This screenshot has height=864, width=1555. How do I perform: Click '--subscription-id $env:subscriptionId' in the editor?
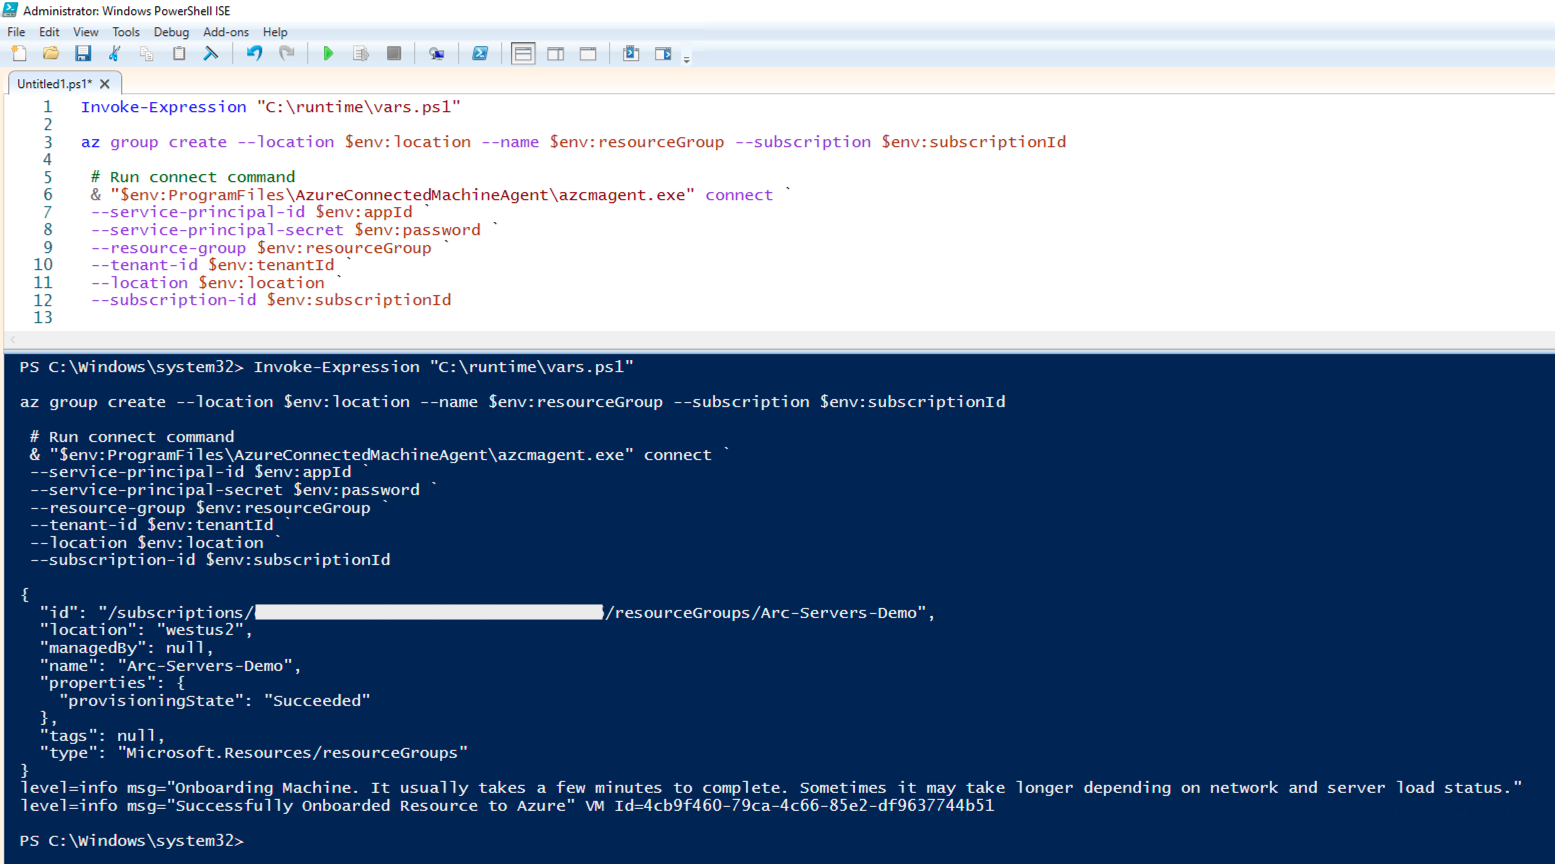(271, 300)
